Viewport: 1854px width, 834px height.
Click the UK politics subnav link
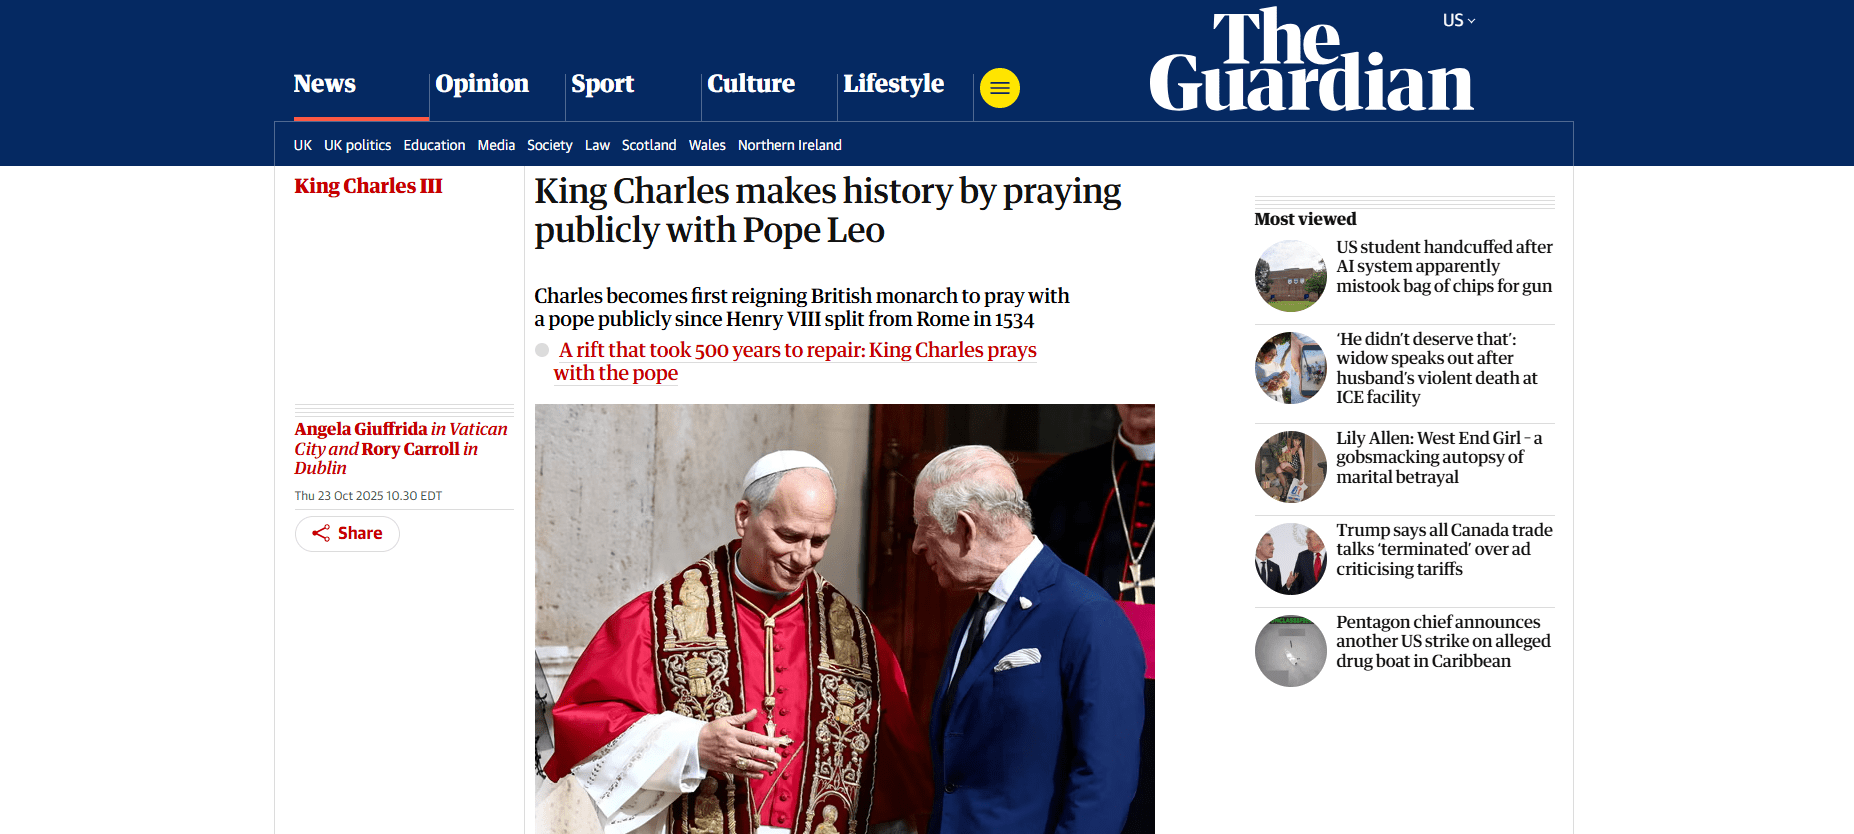point(357,145)
